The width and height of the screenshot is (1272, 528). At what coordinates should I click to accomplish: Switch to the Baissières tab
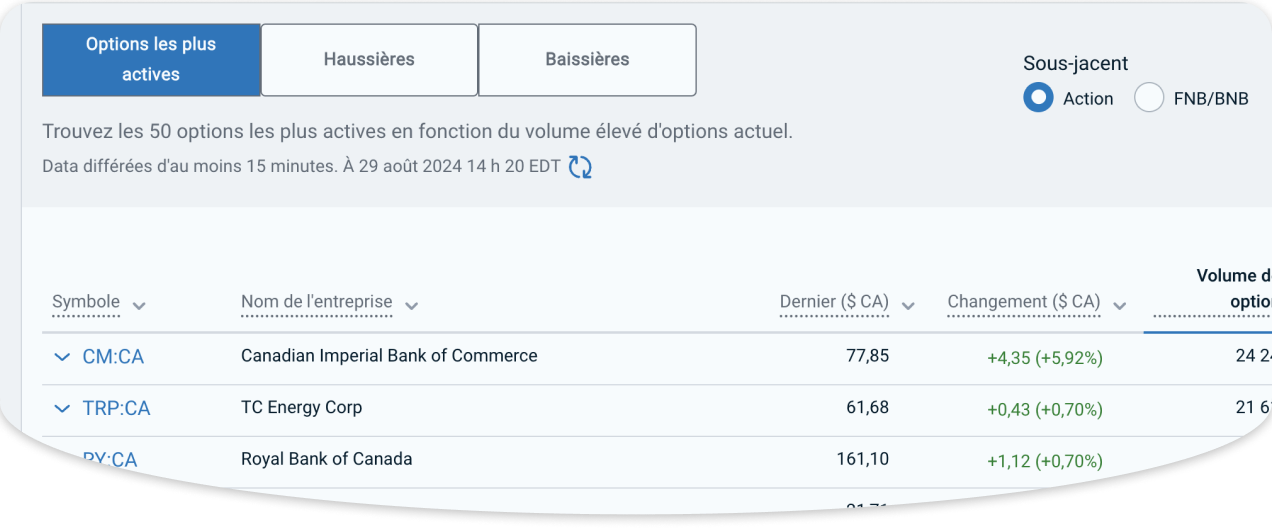(587, 60)
